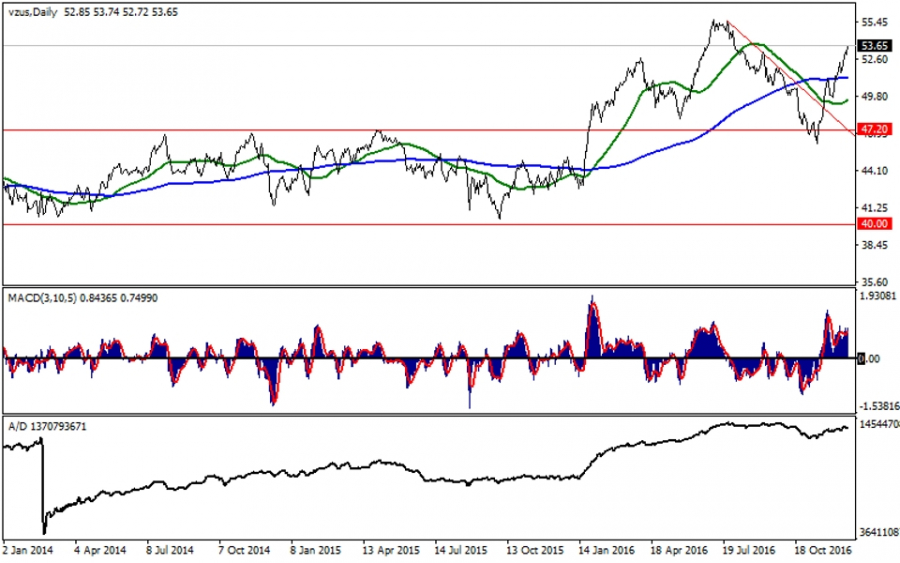Select the current price tag 53.65
900x563 pixels.
pos(875,46)
